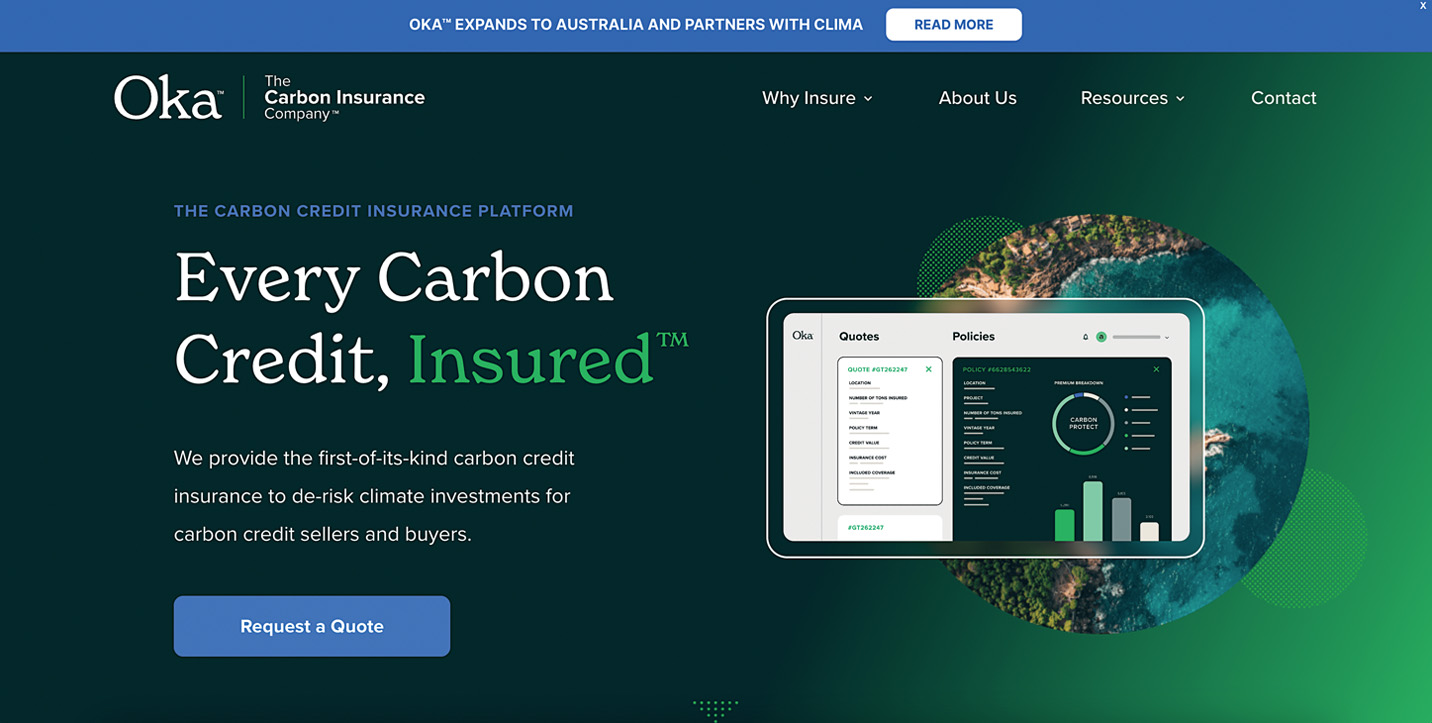
Task: Click the banner text about the Australia expansion
Action: tap(636, 24)
